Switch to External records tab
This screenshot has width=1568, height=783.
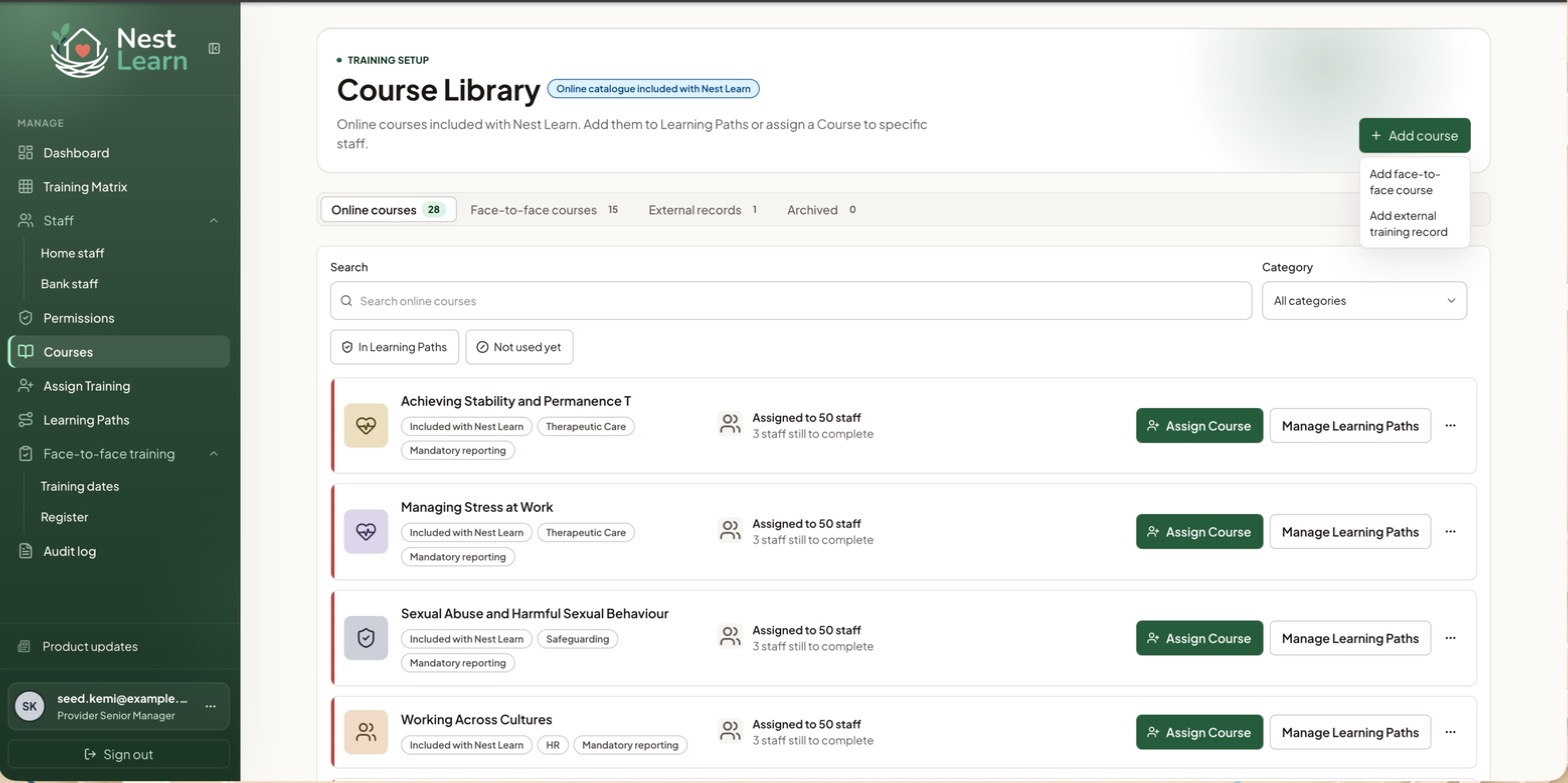click(703, 210)
